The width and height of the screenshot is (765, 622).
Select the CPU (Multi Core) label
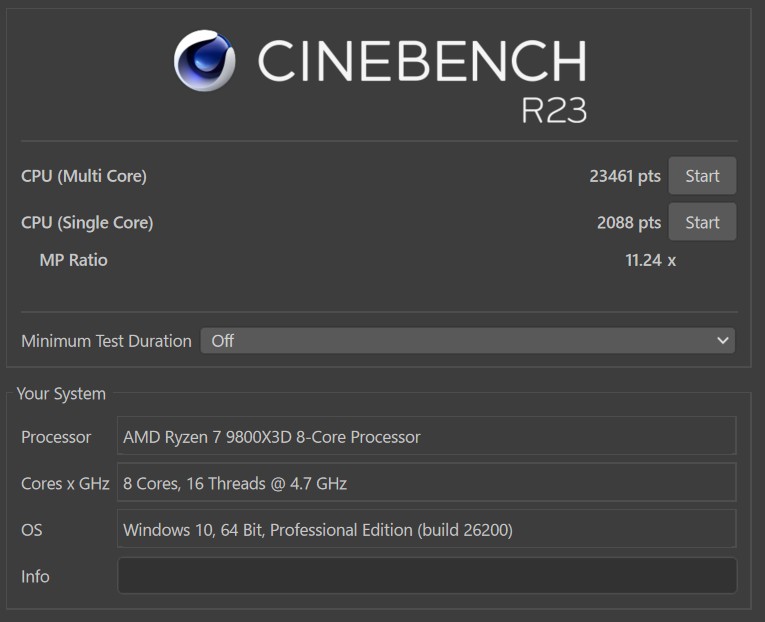(x=84, y=176)
